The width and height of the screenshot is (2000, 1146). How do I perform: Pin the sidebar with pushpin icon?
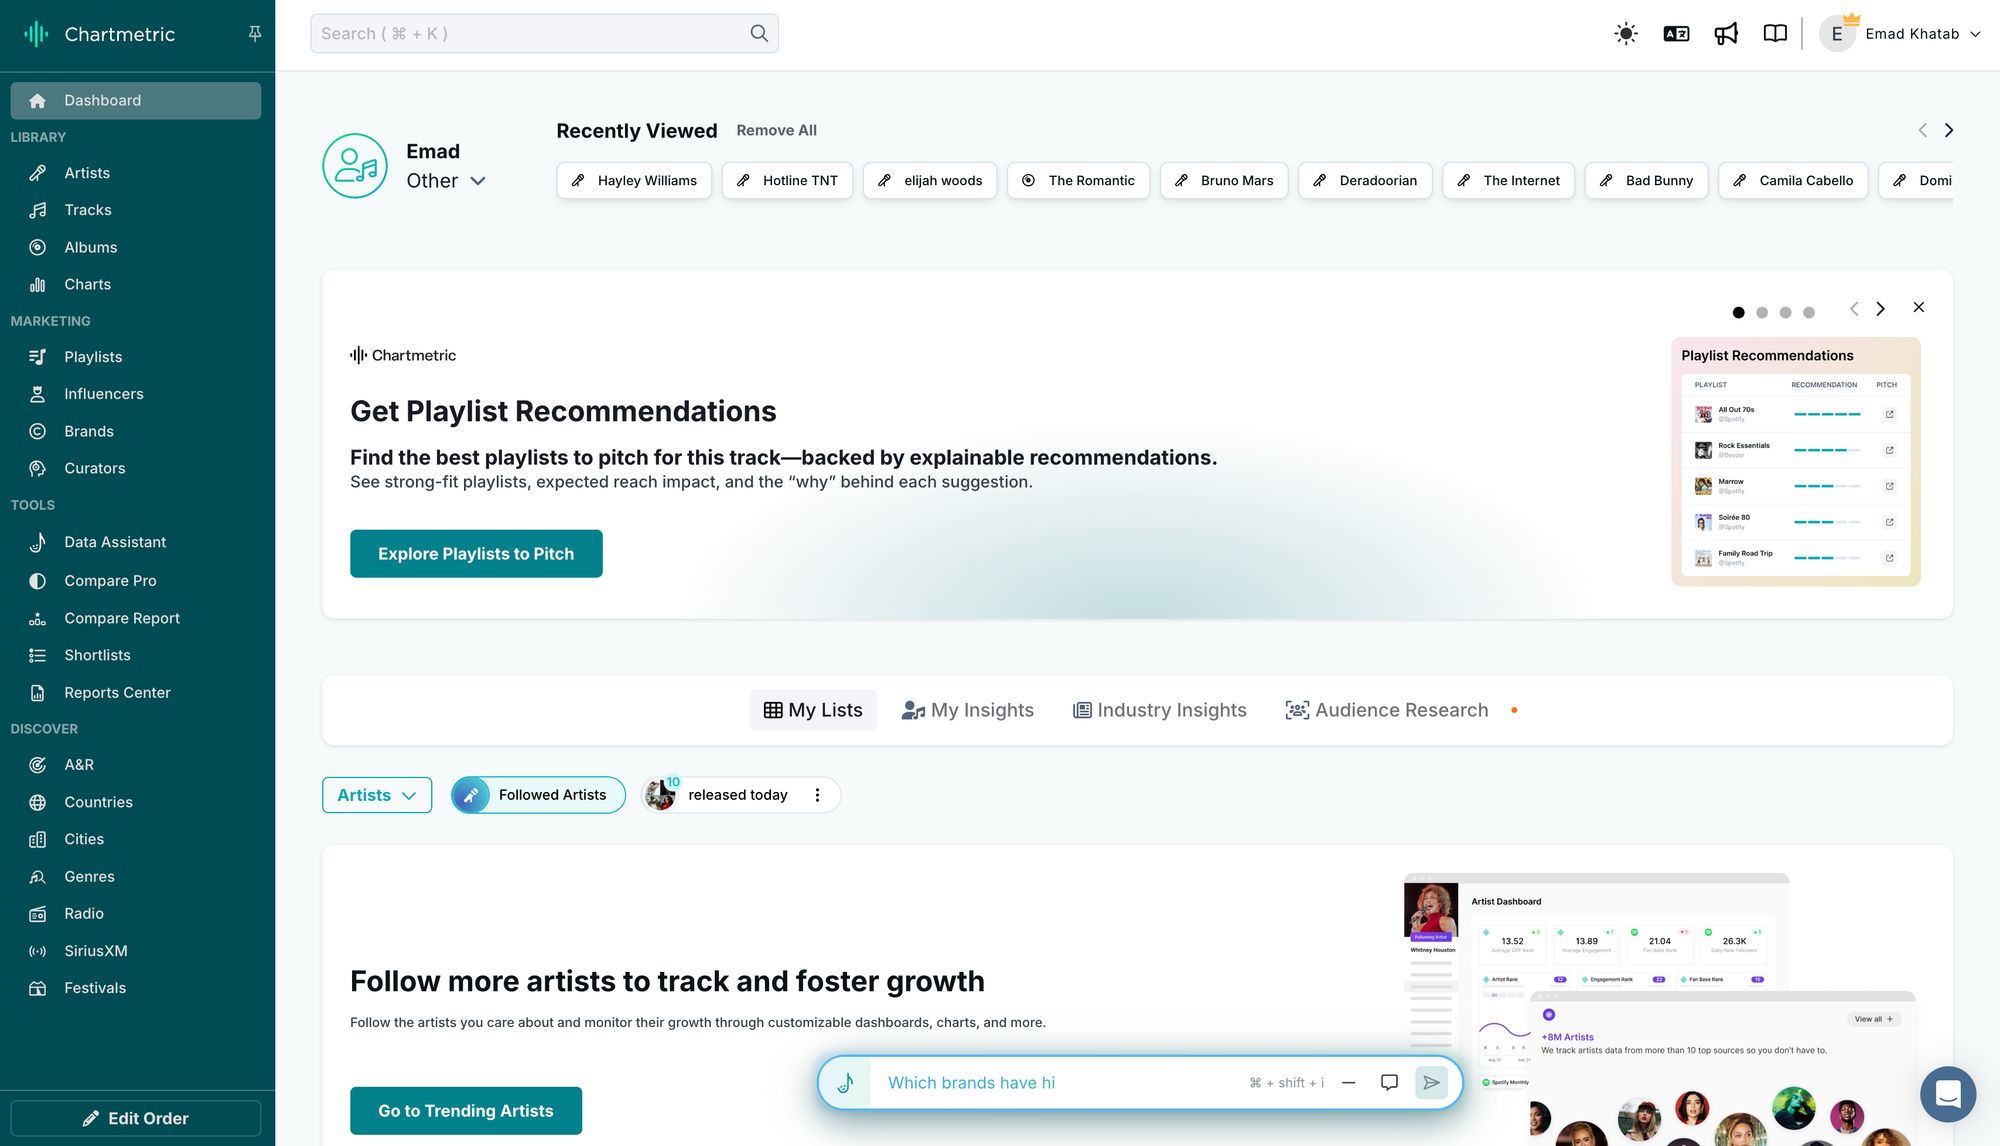255,34
